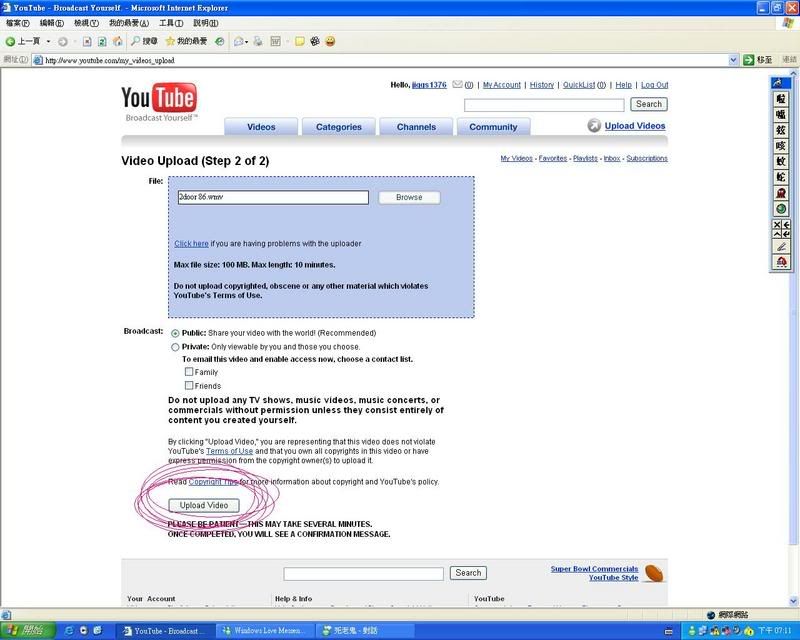Switch to Windows Live Messenger taskbar item
Image resolution: width=800 pixels, height=640 pixels.
(x=264, y=631)
